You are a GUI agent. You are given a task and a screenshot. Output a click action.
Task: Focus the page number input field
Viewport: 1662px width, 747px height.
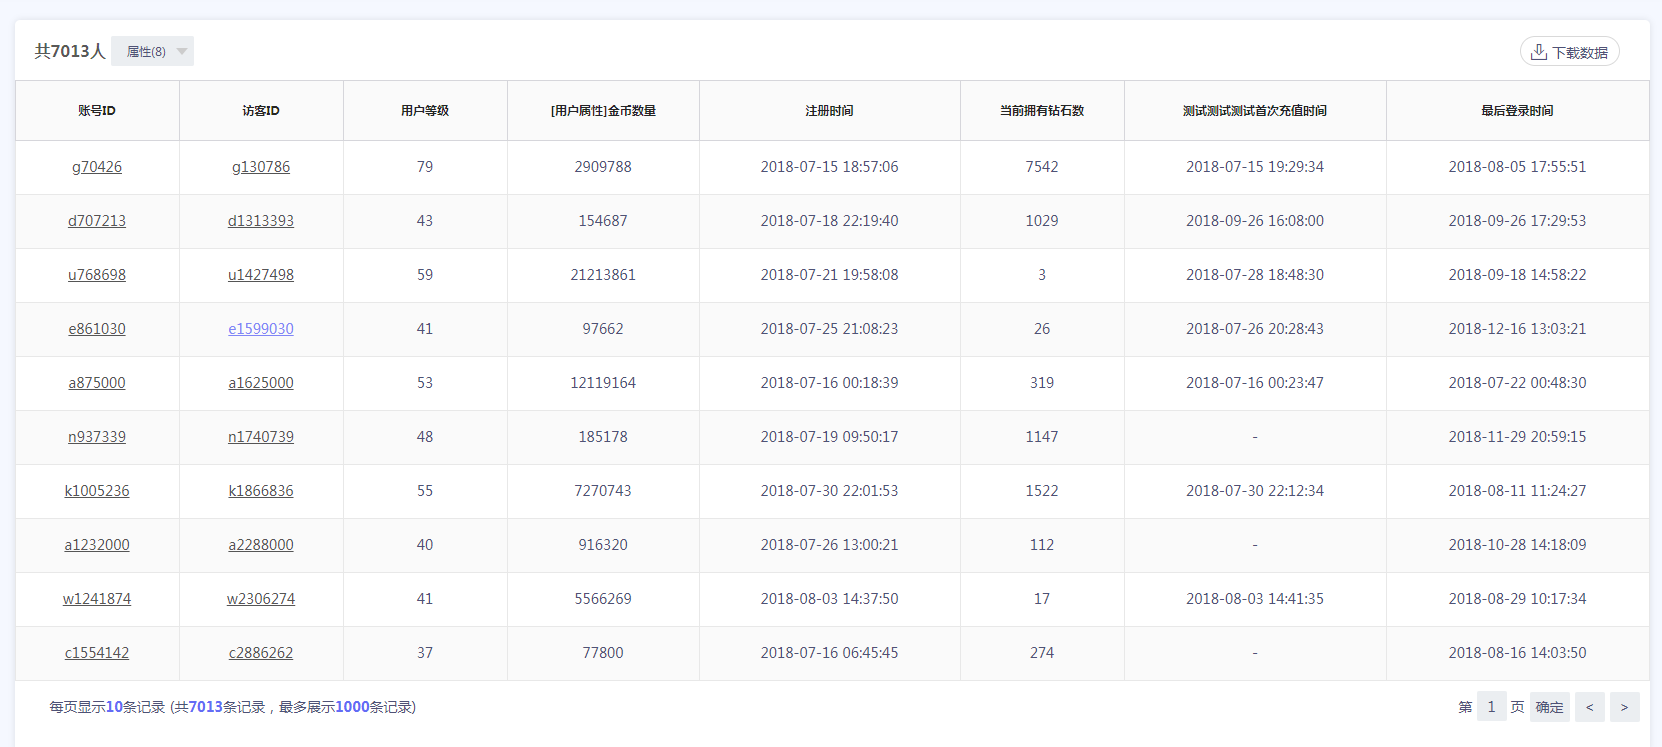click(x=1491, y=707)
